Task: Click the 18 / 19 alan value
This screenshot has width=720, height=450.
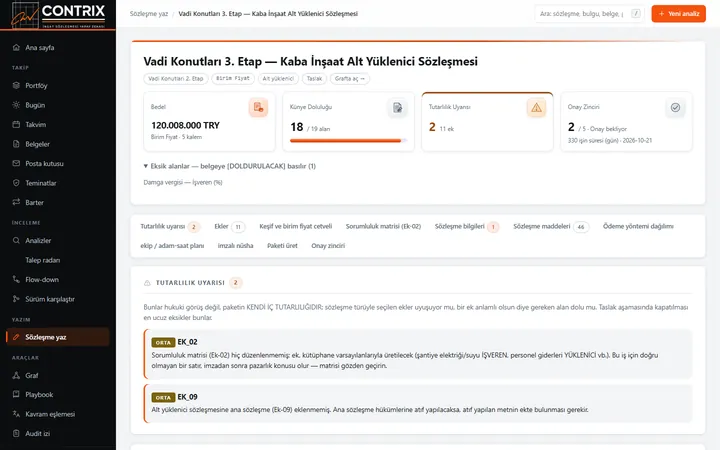Action: [310, 127]
